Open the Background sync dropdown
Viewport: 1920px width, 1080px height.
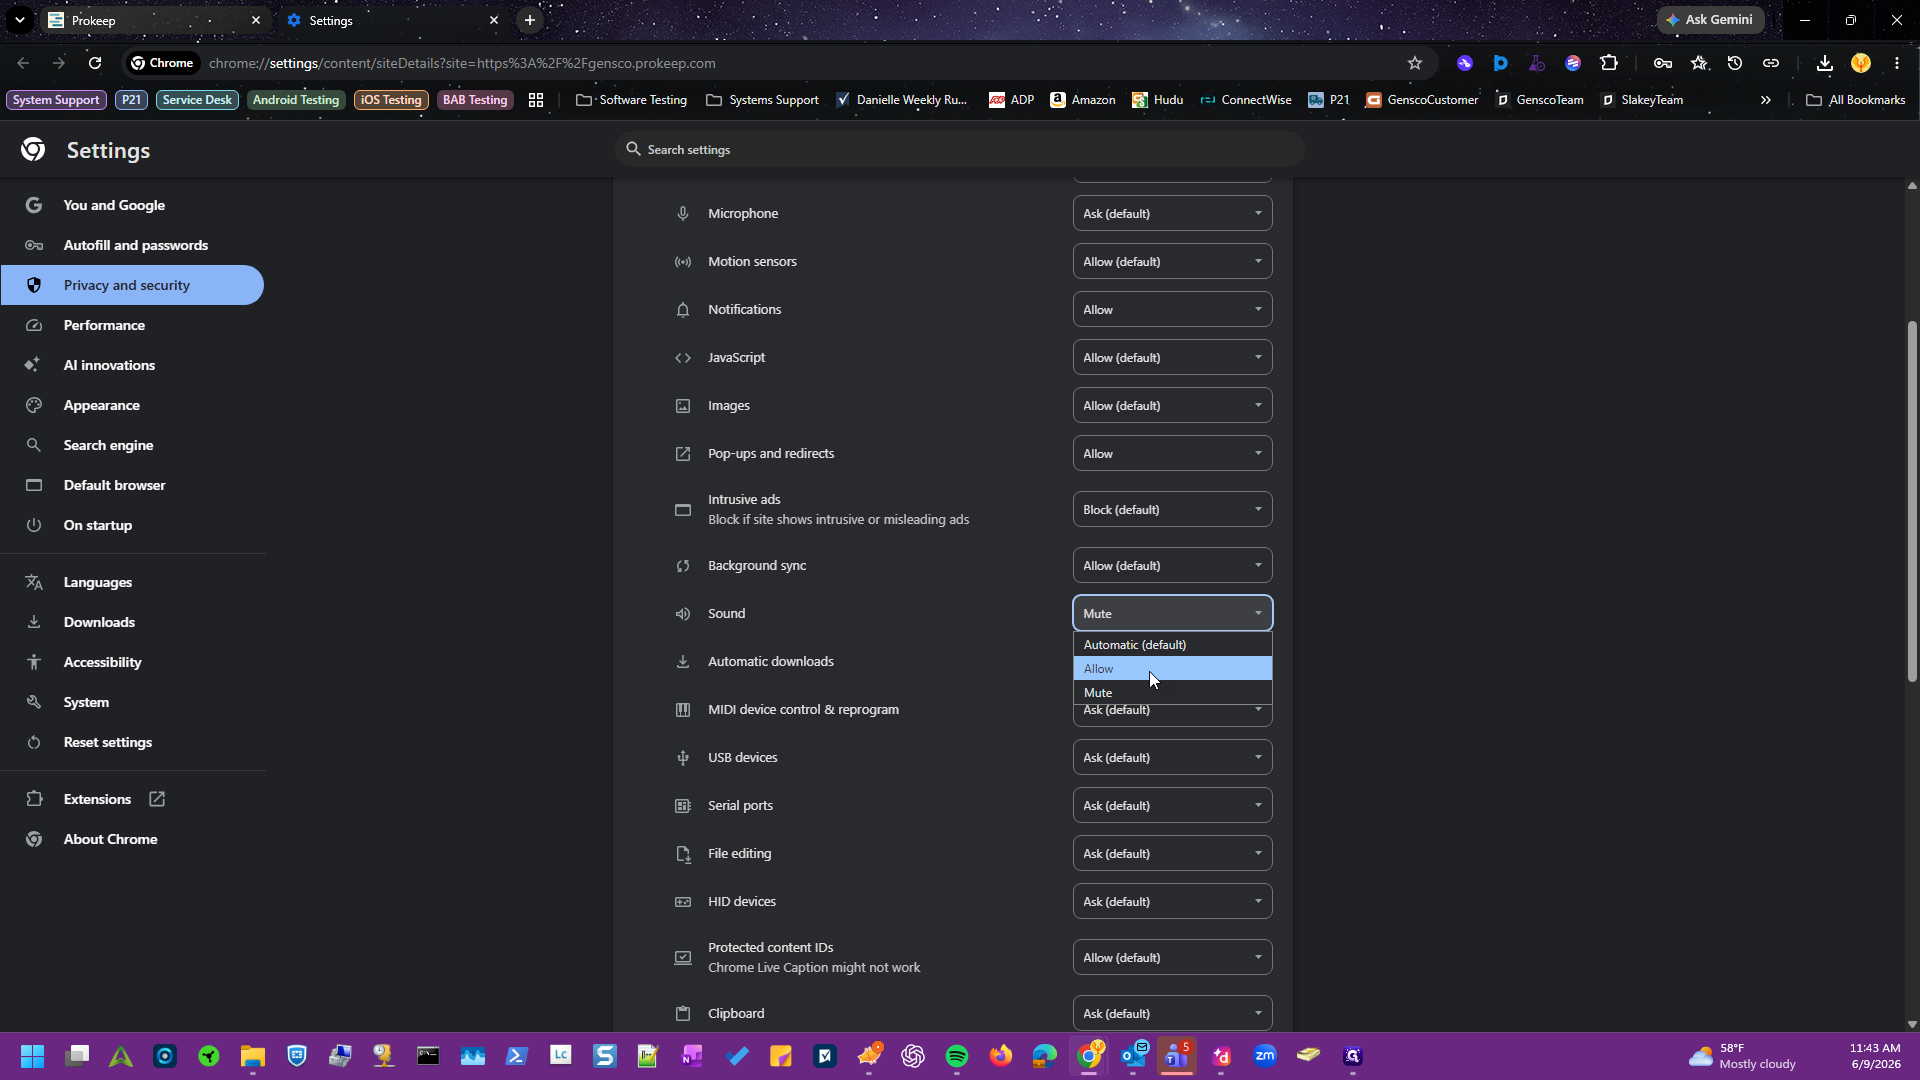click(x=1173, y=566)
